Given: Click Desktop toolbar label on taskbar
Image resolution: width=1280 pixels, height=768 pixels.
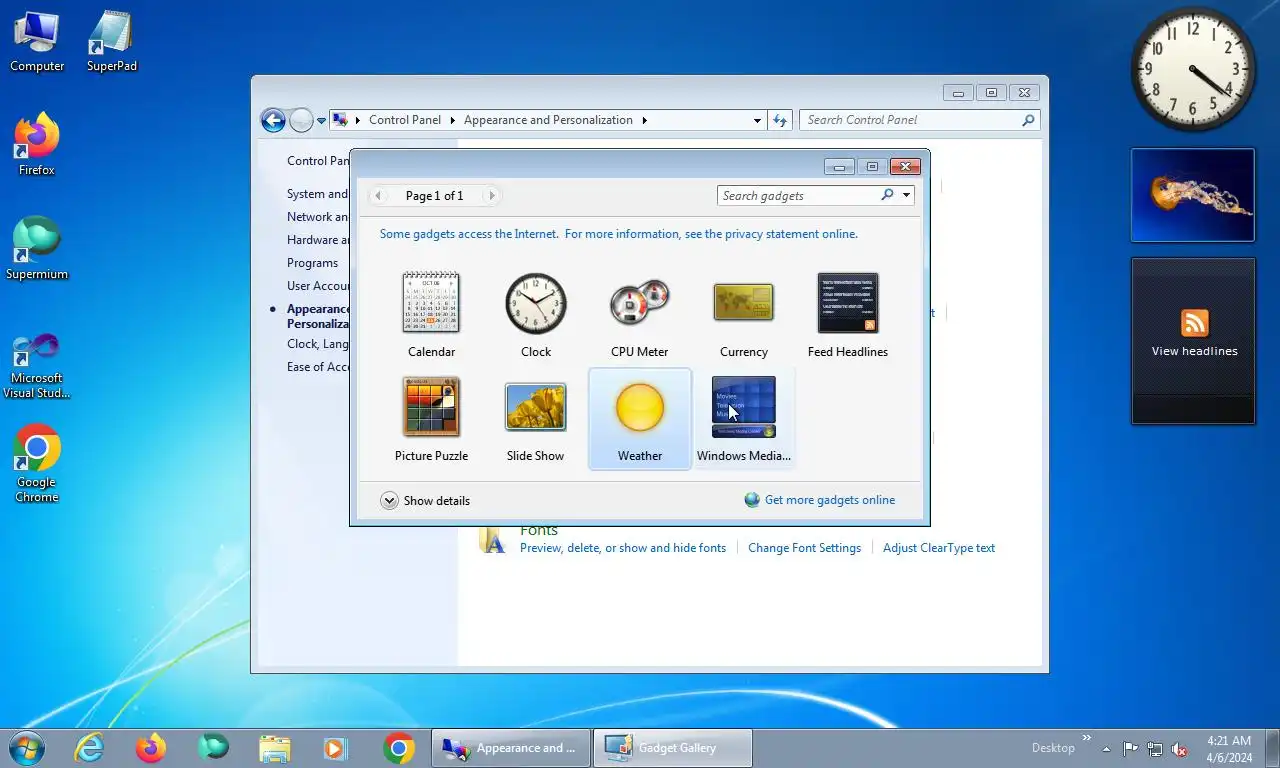Looking at the screenshot, I should coord(1053,748).
